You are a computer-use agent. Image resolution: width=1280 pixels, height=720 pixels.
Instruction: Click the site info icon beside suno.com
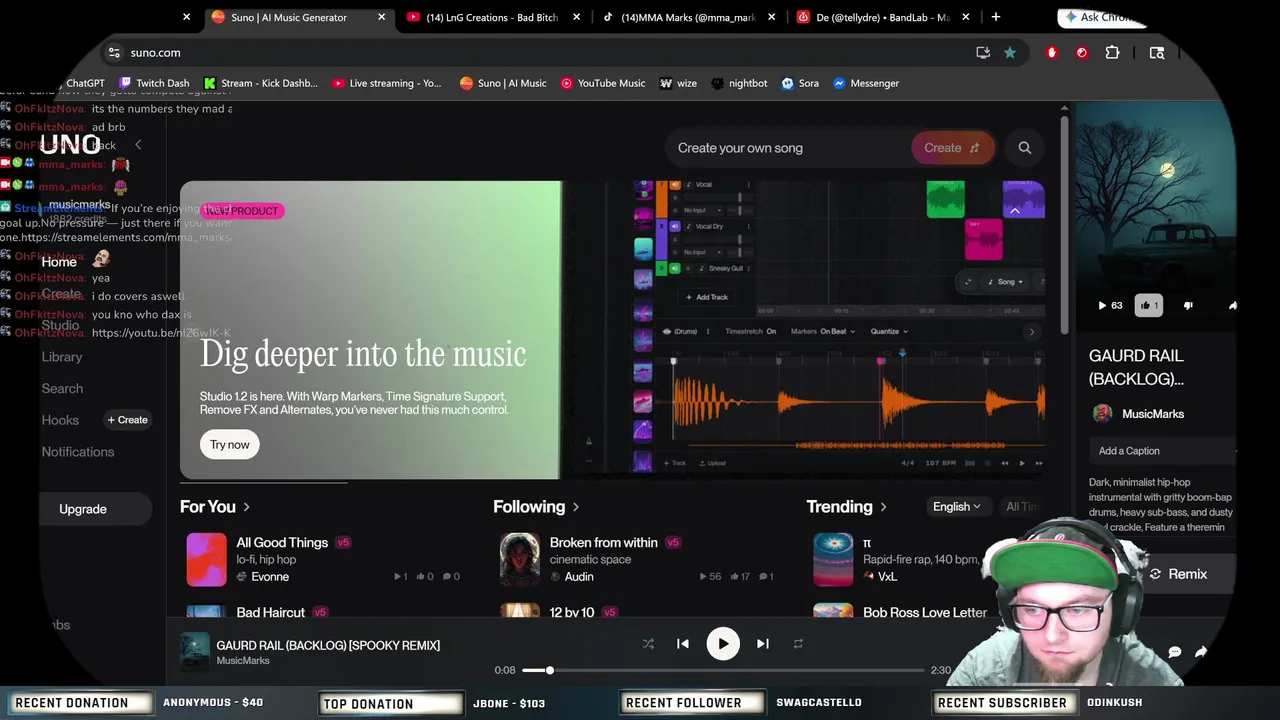[x=114, y=53]
